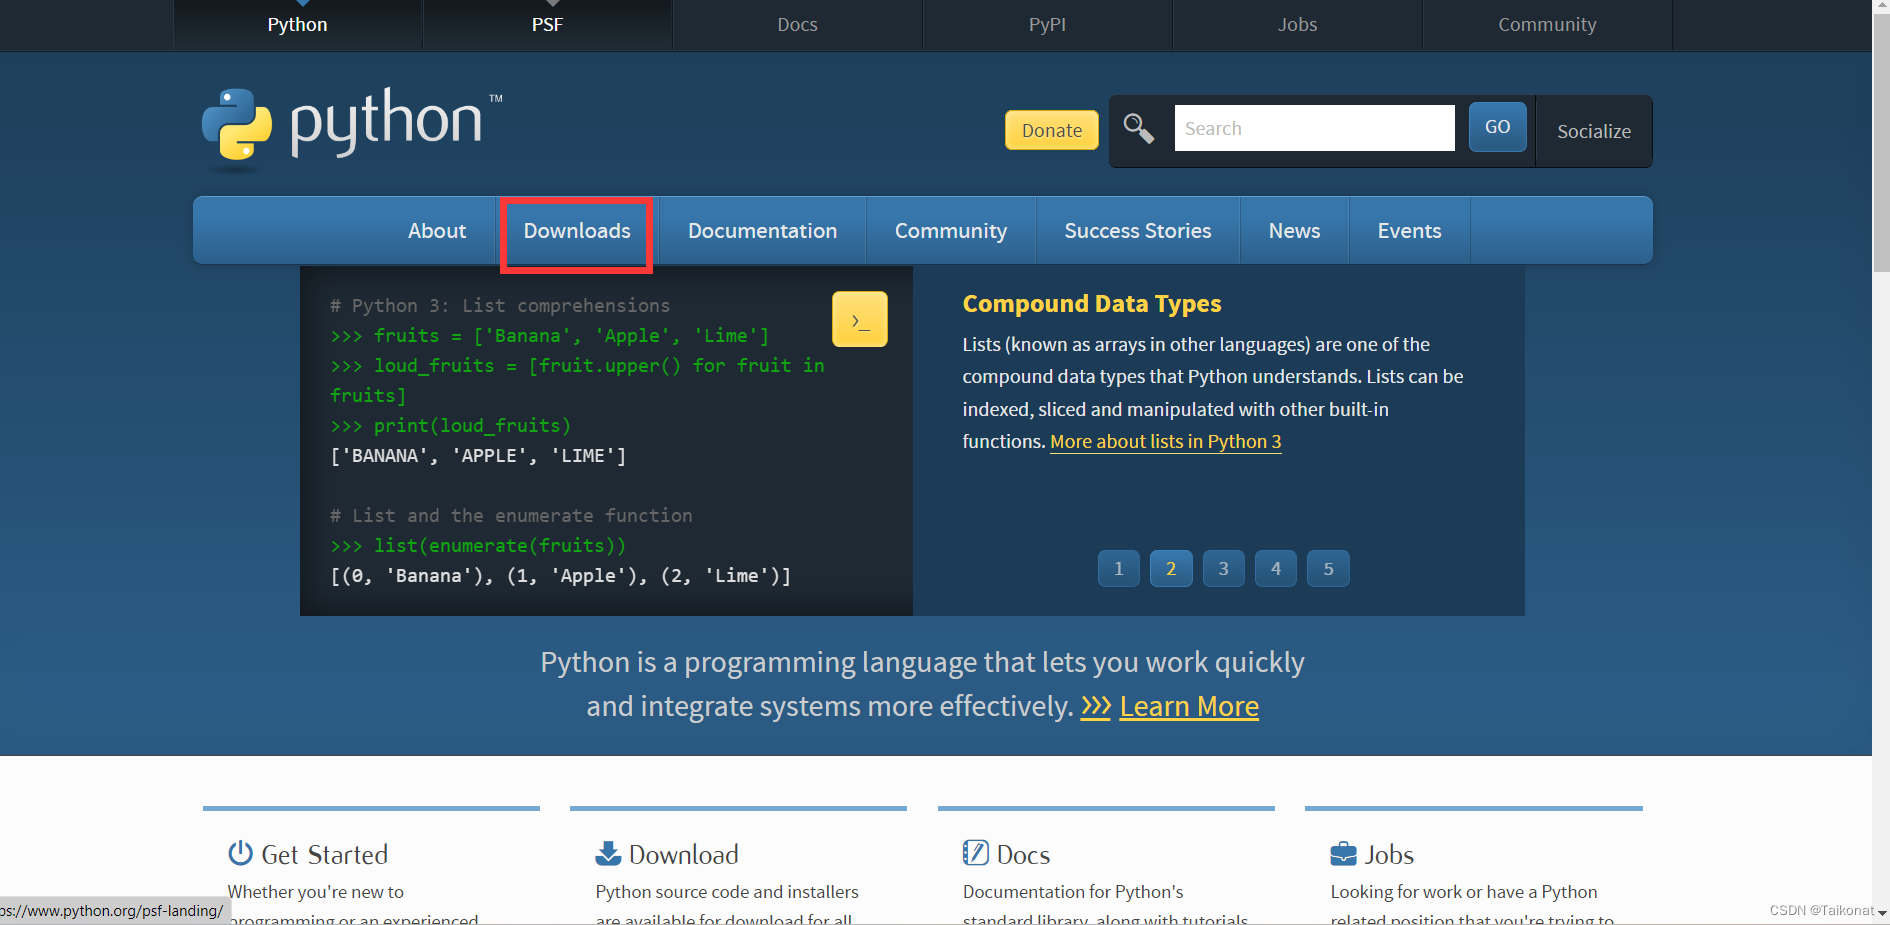Viewport: 1890px width, 925px height.
Task: Click the Jobs briefcase icon
Action: click(x=1343, y=854)
